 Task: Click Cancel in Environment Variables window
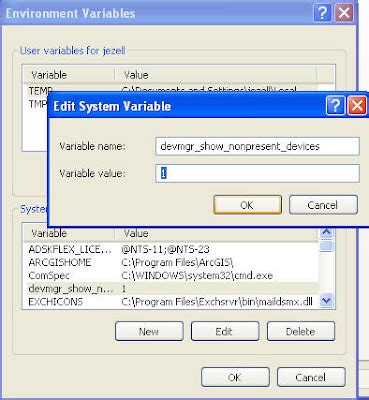[311, 377]
